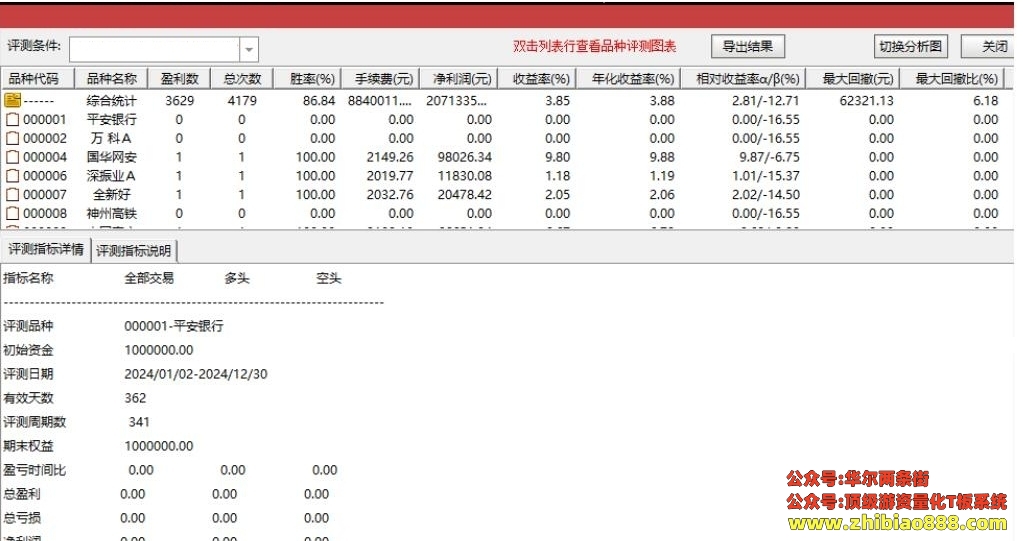Click the document icon for 000001
1023x541 pixels.
pos(12,119)
